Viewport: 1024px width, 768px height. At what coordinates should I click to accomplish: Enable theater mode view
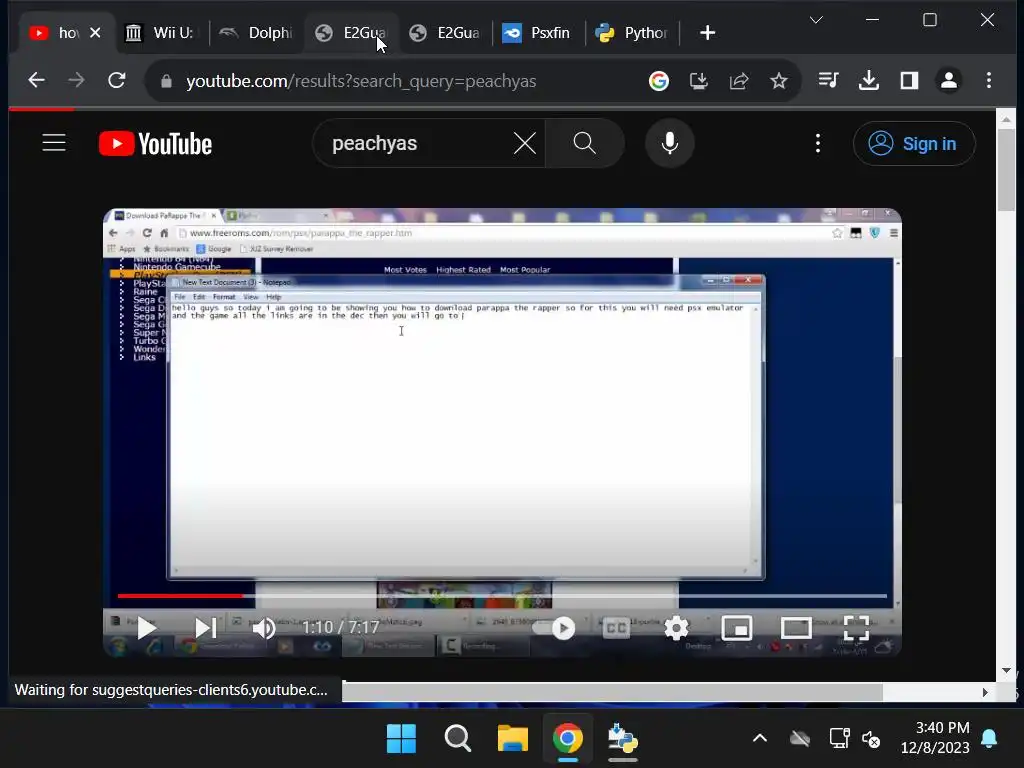click(x=796, y=628)
